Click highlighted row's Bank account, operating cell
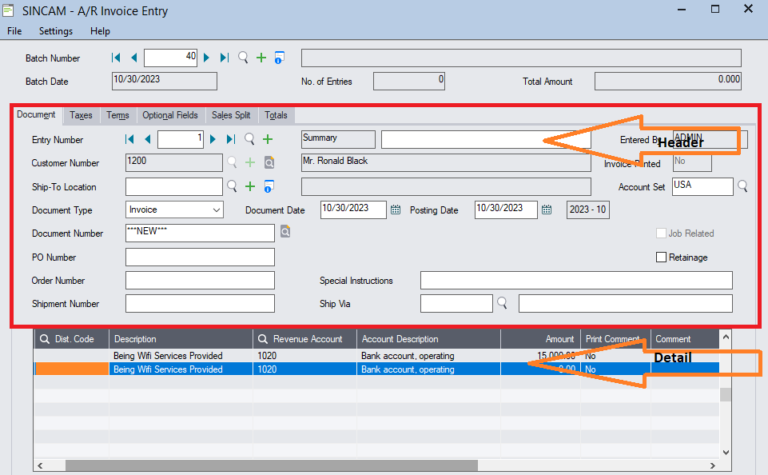This screenshot has width=768, height=475. click(x=429, y=369)
